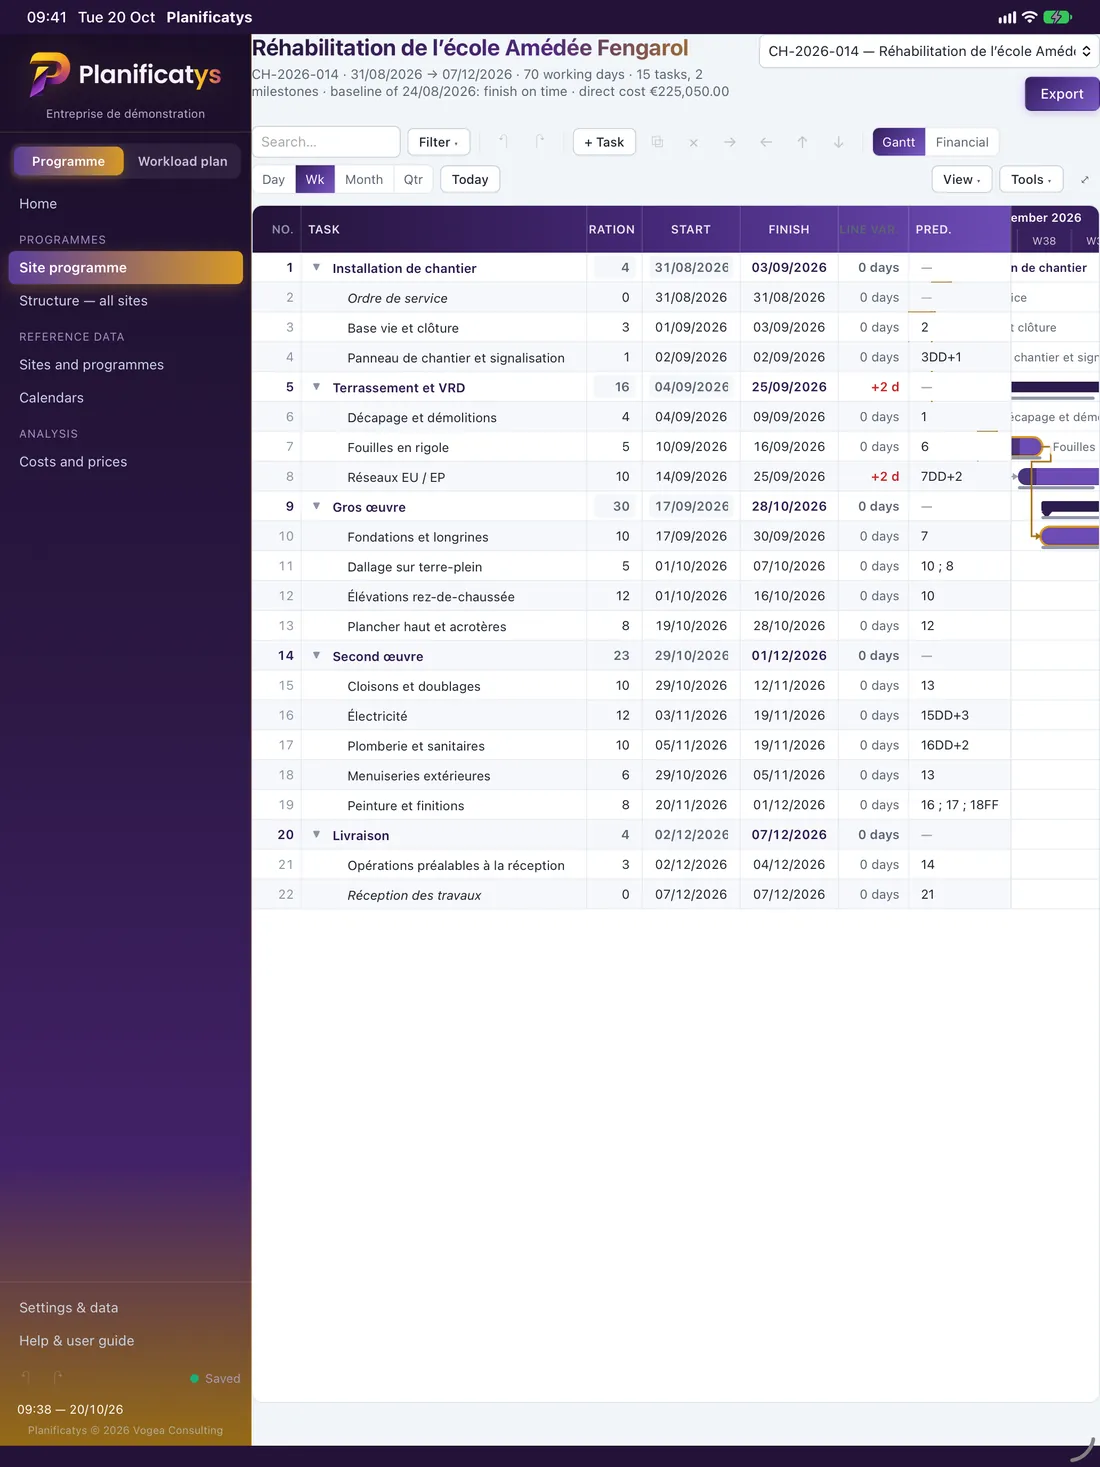Click the move task up arrow

pos(802,142)
